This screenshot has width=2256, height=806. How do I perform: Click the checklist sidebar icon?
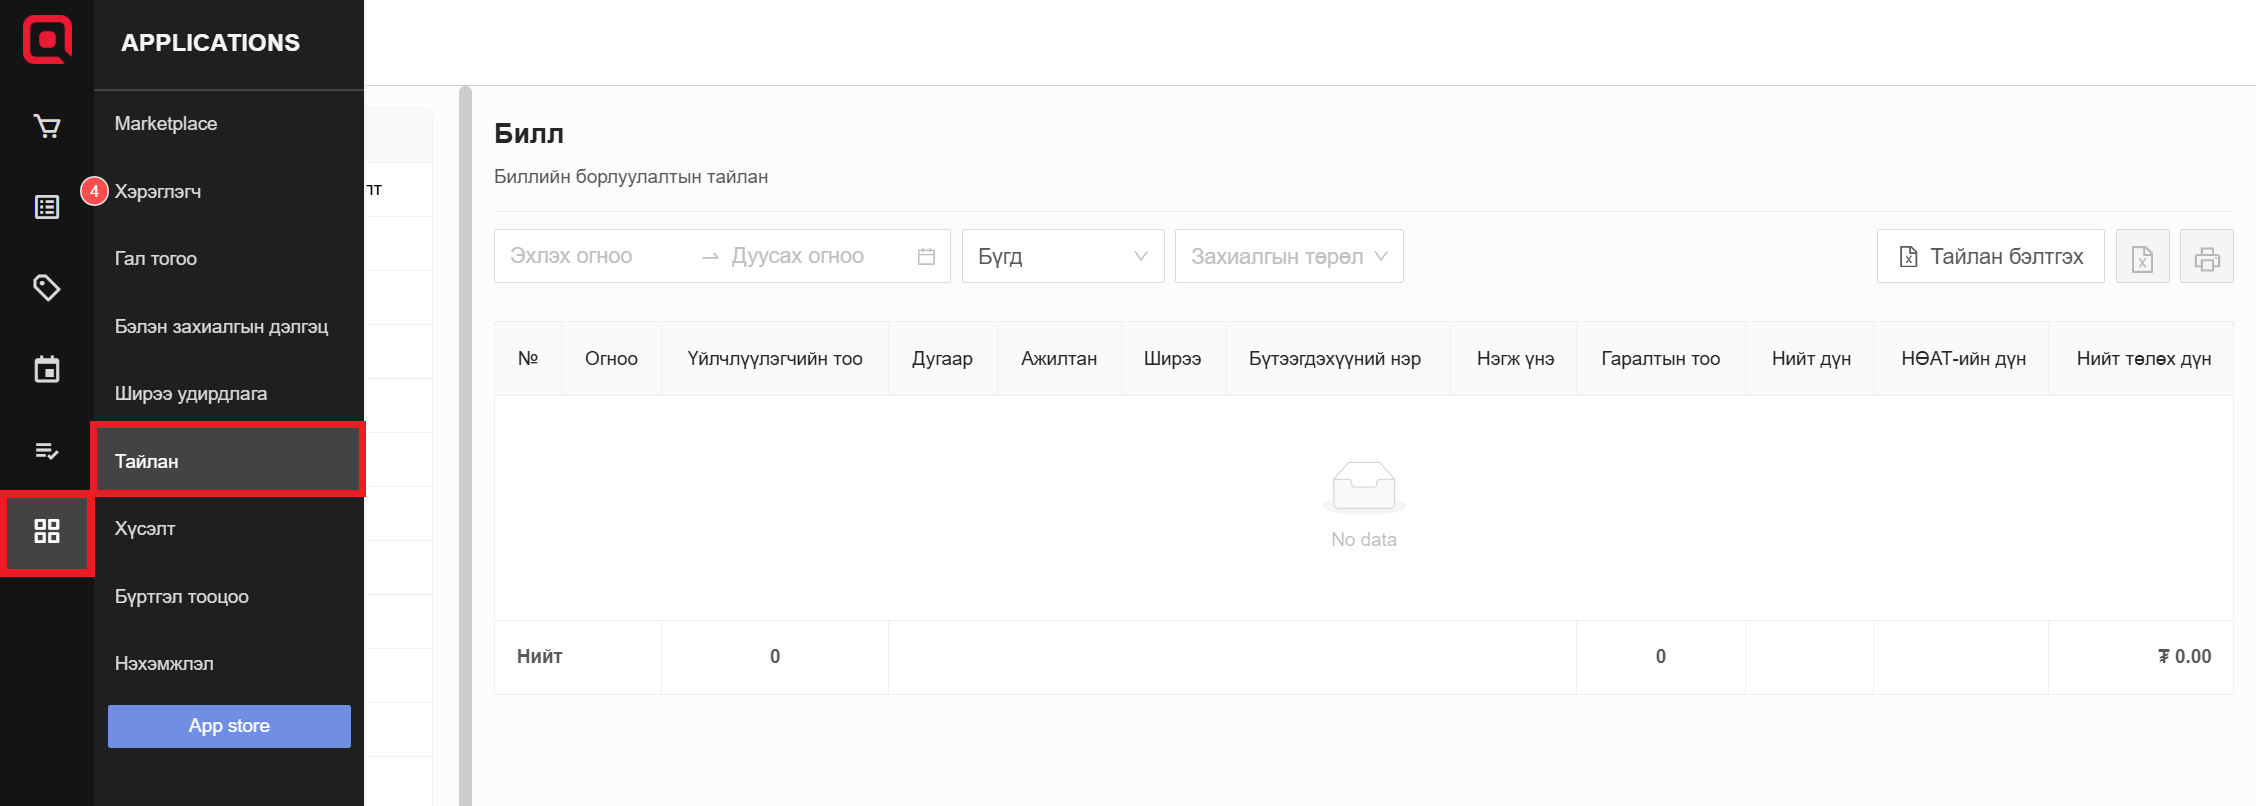[47, 451]
